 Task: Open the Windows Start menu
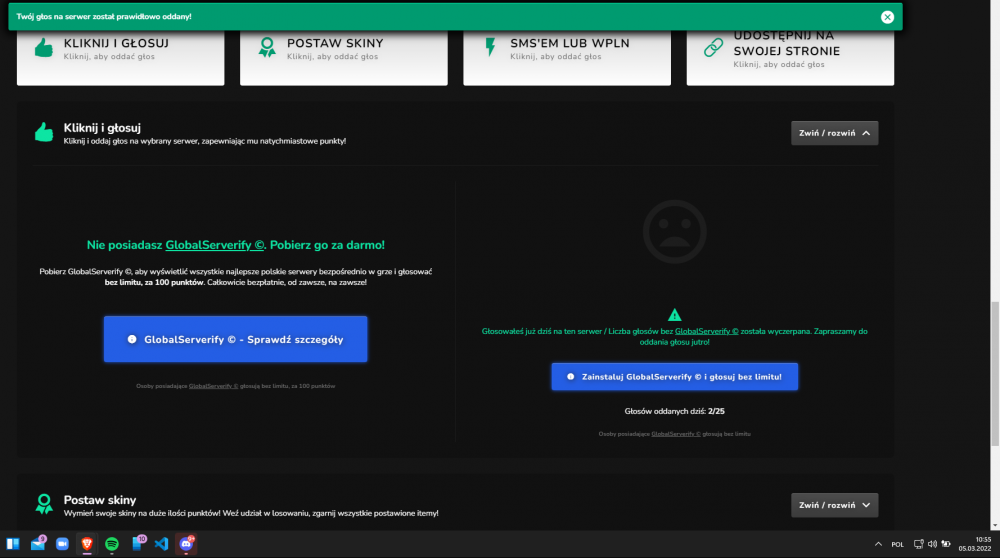(13, 544)
